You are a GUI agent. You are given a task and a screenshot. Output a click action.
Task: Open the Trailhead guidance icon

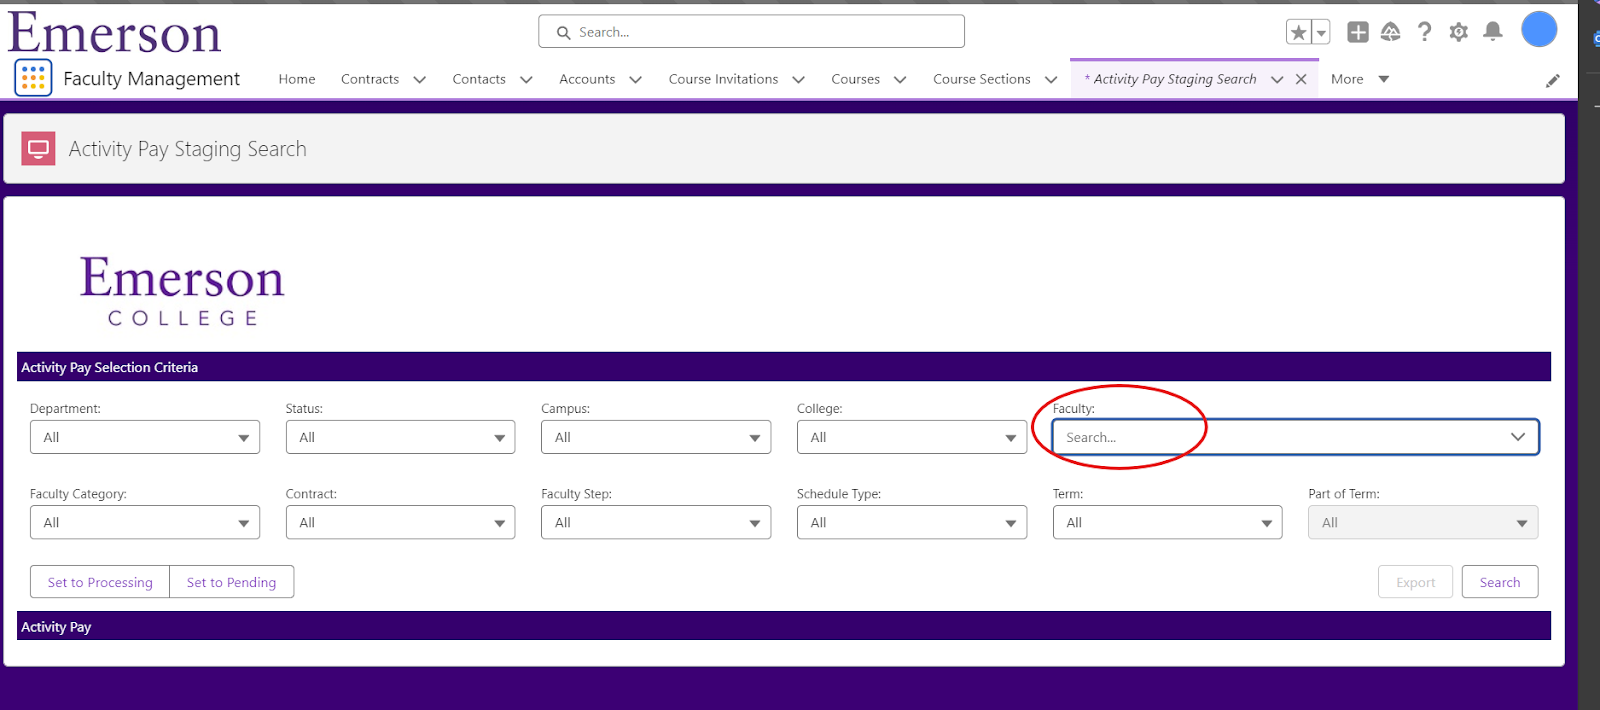(1390, 32)
